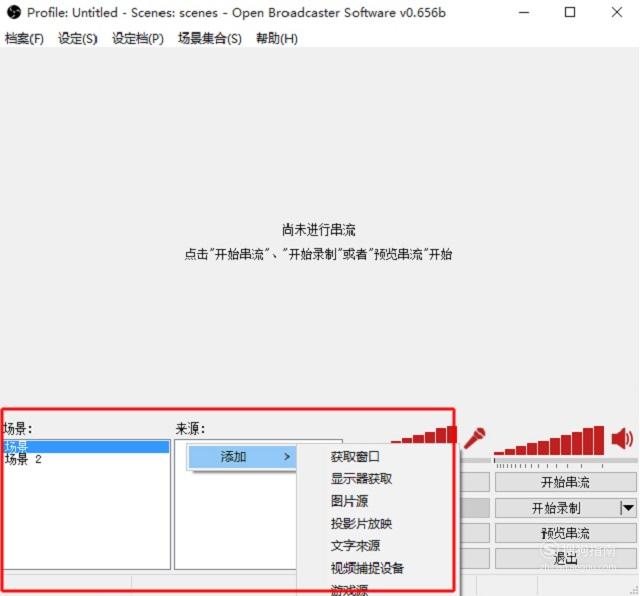Viewport: 640px width, 596px height.
Task: Open the 帮助(H) menu
Action: pyautogui.click(x=276, y=38)
